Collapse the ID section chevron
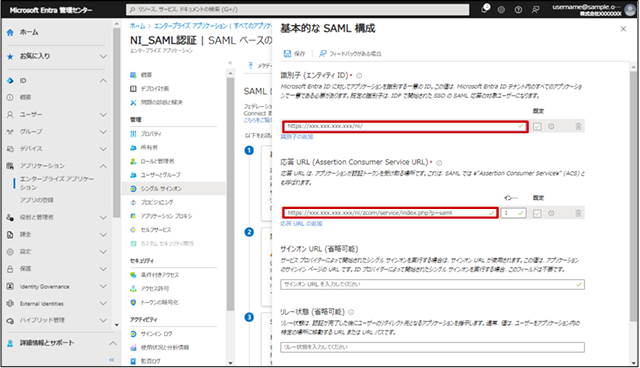 pos(103,81)
